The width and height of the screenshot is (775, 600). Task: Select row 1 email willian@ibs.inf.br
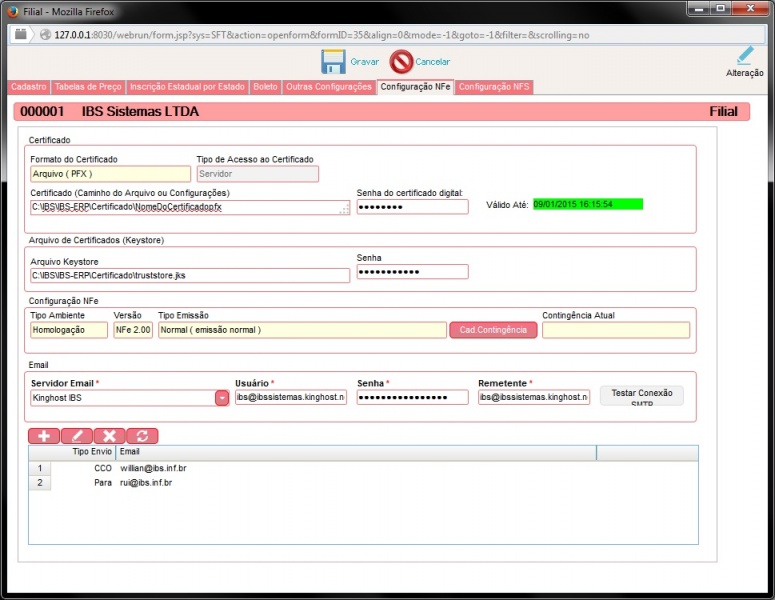[153, 468]
